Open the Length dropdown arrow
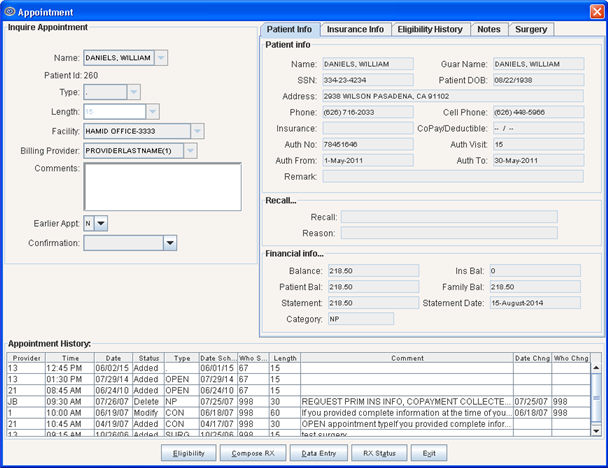Screen dimensions: 608x468 click(x=152, y=112)
